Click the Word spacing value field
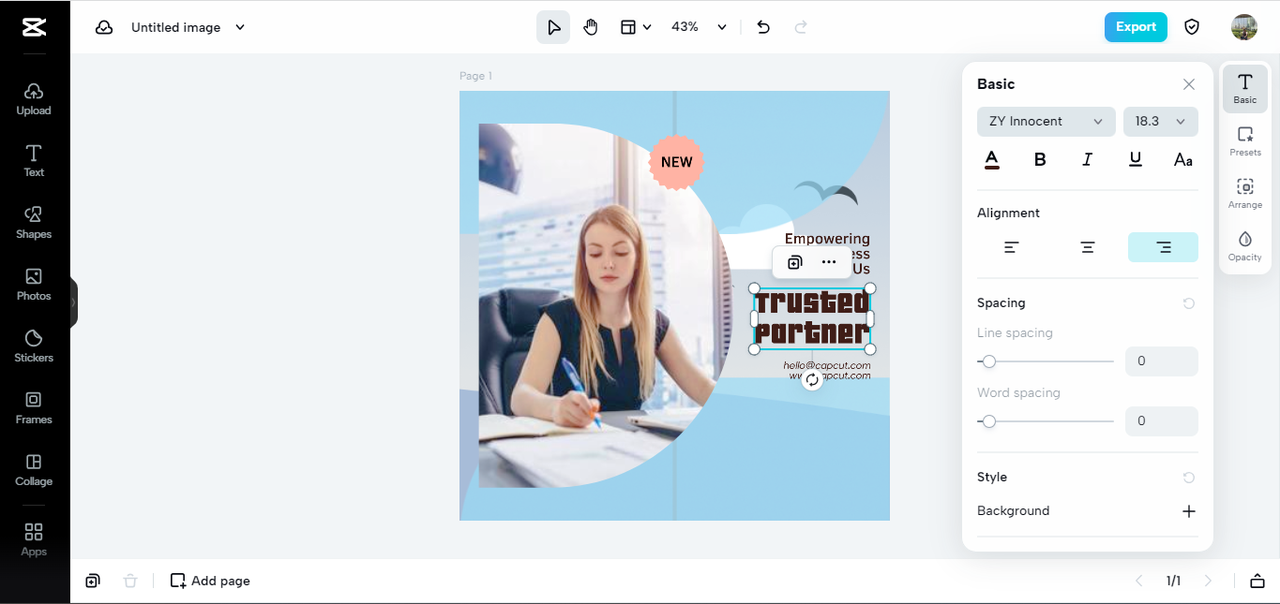Image resolution: width=1280 pixels, height=604 pixels. pyautogui.click(x=1161, y=421)
